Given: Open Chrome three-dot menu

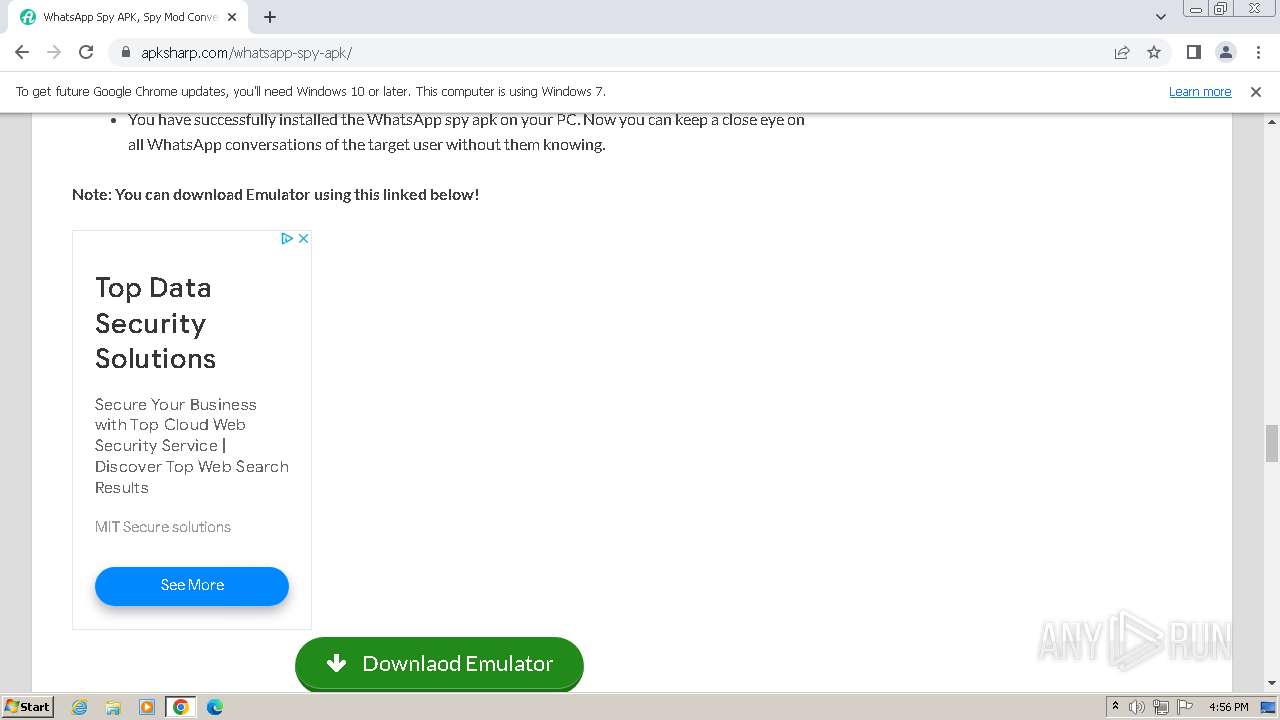Looking at the screenshot, I should (x=1257, y=52).
